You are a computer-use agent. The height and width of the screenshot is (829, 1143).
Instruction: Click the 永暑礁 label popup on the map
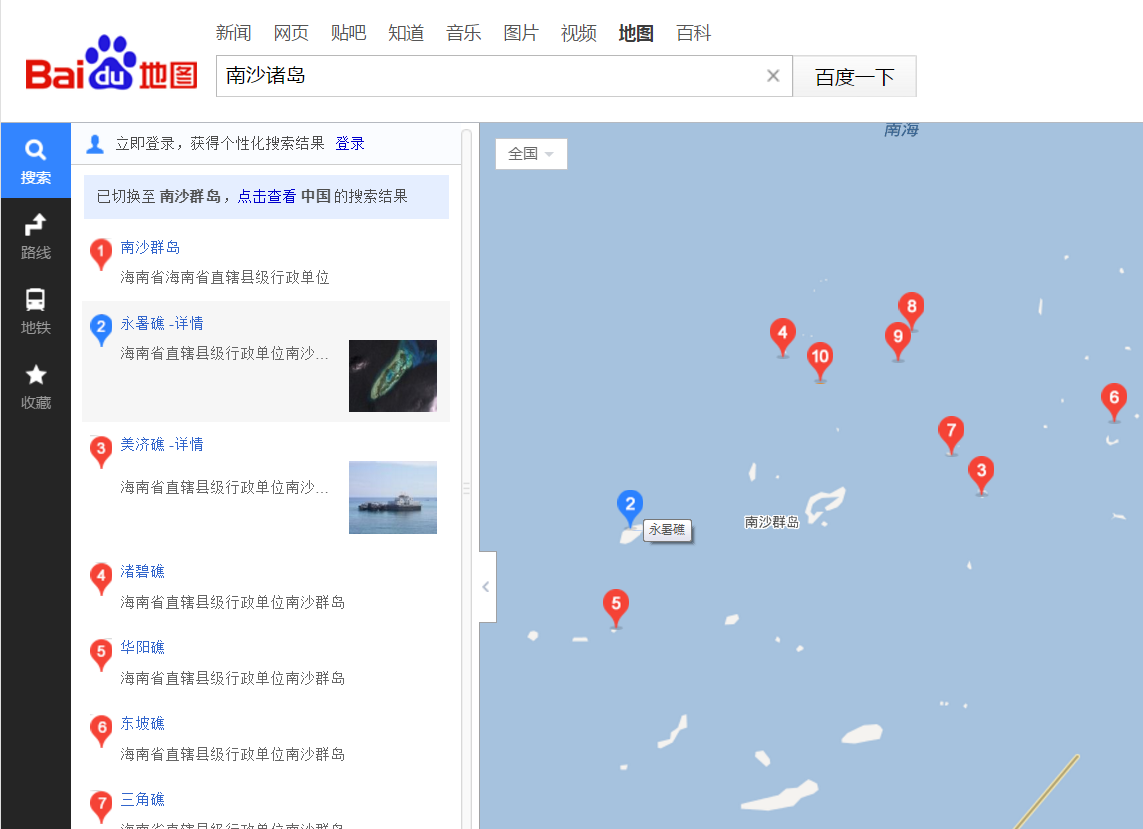tap(667, 530)
